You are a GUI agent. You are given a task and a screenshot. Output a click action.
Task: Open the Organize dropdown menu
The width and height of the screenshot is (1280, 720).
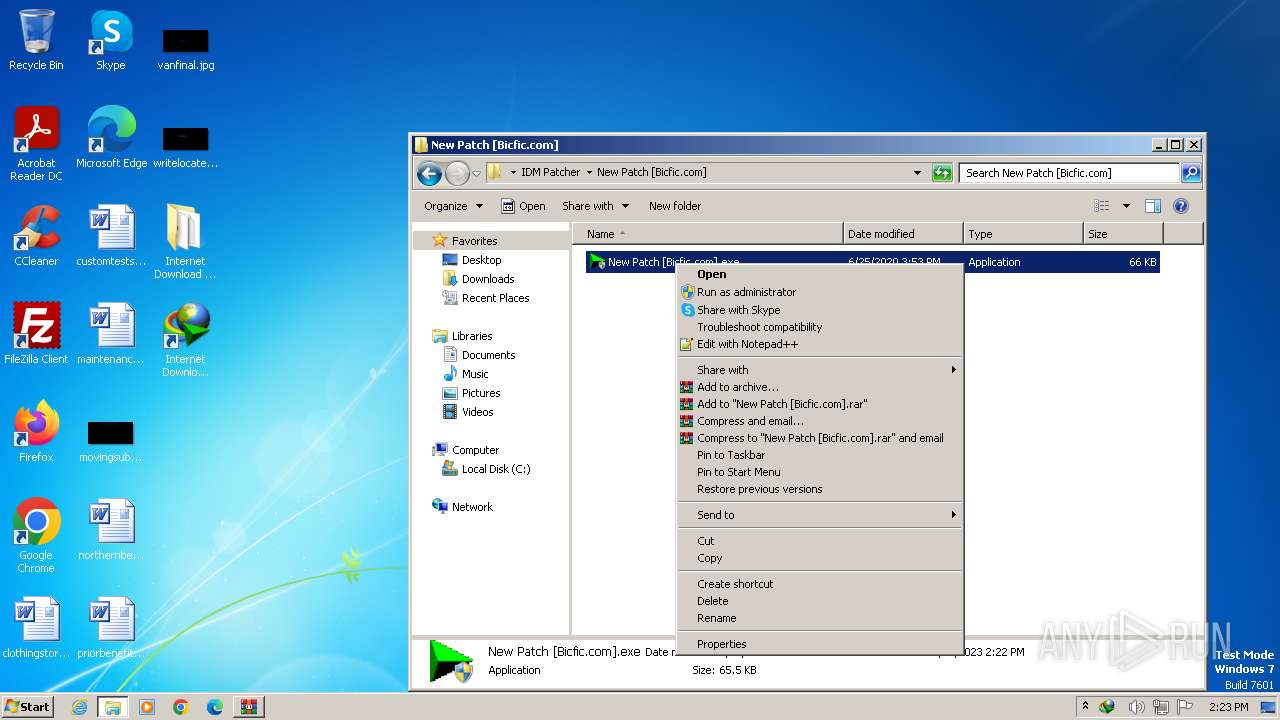coord(453,206)
